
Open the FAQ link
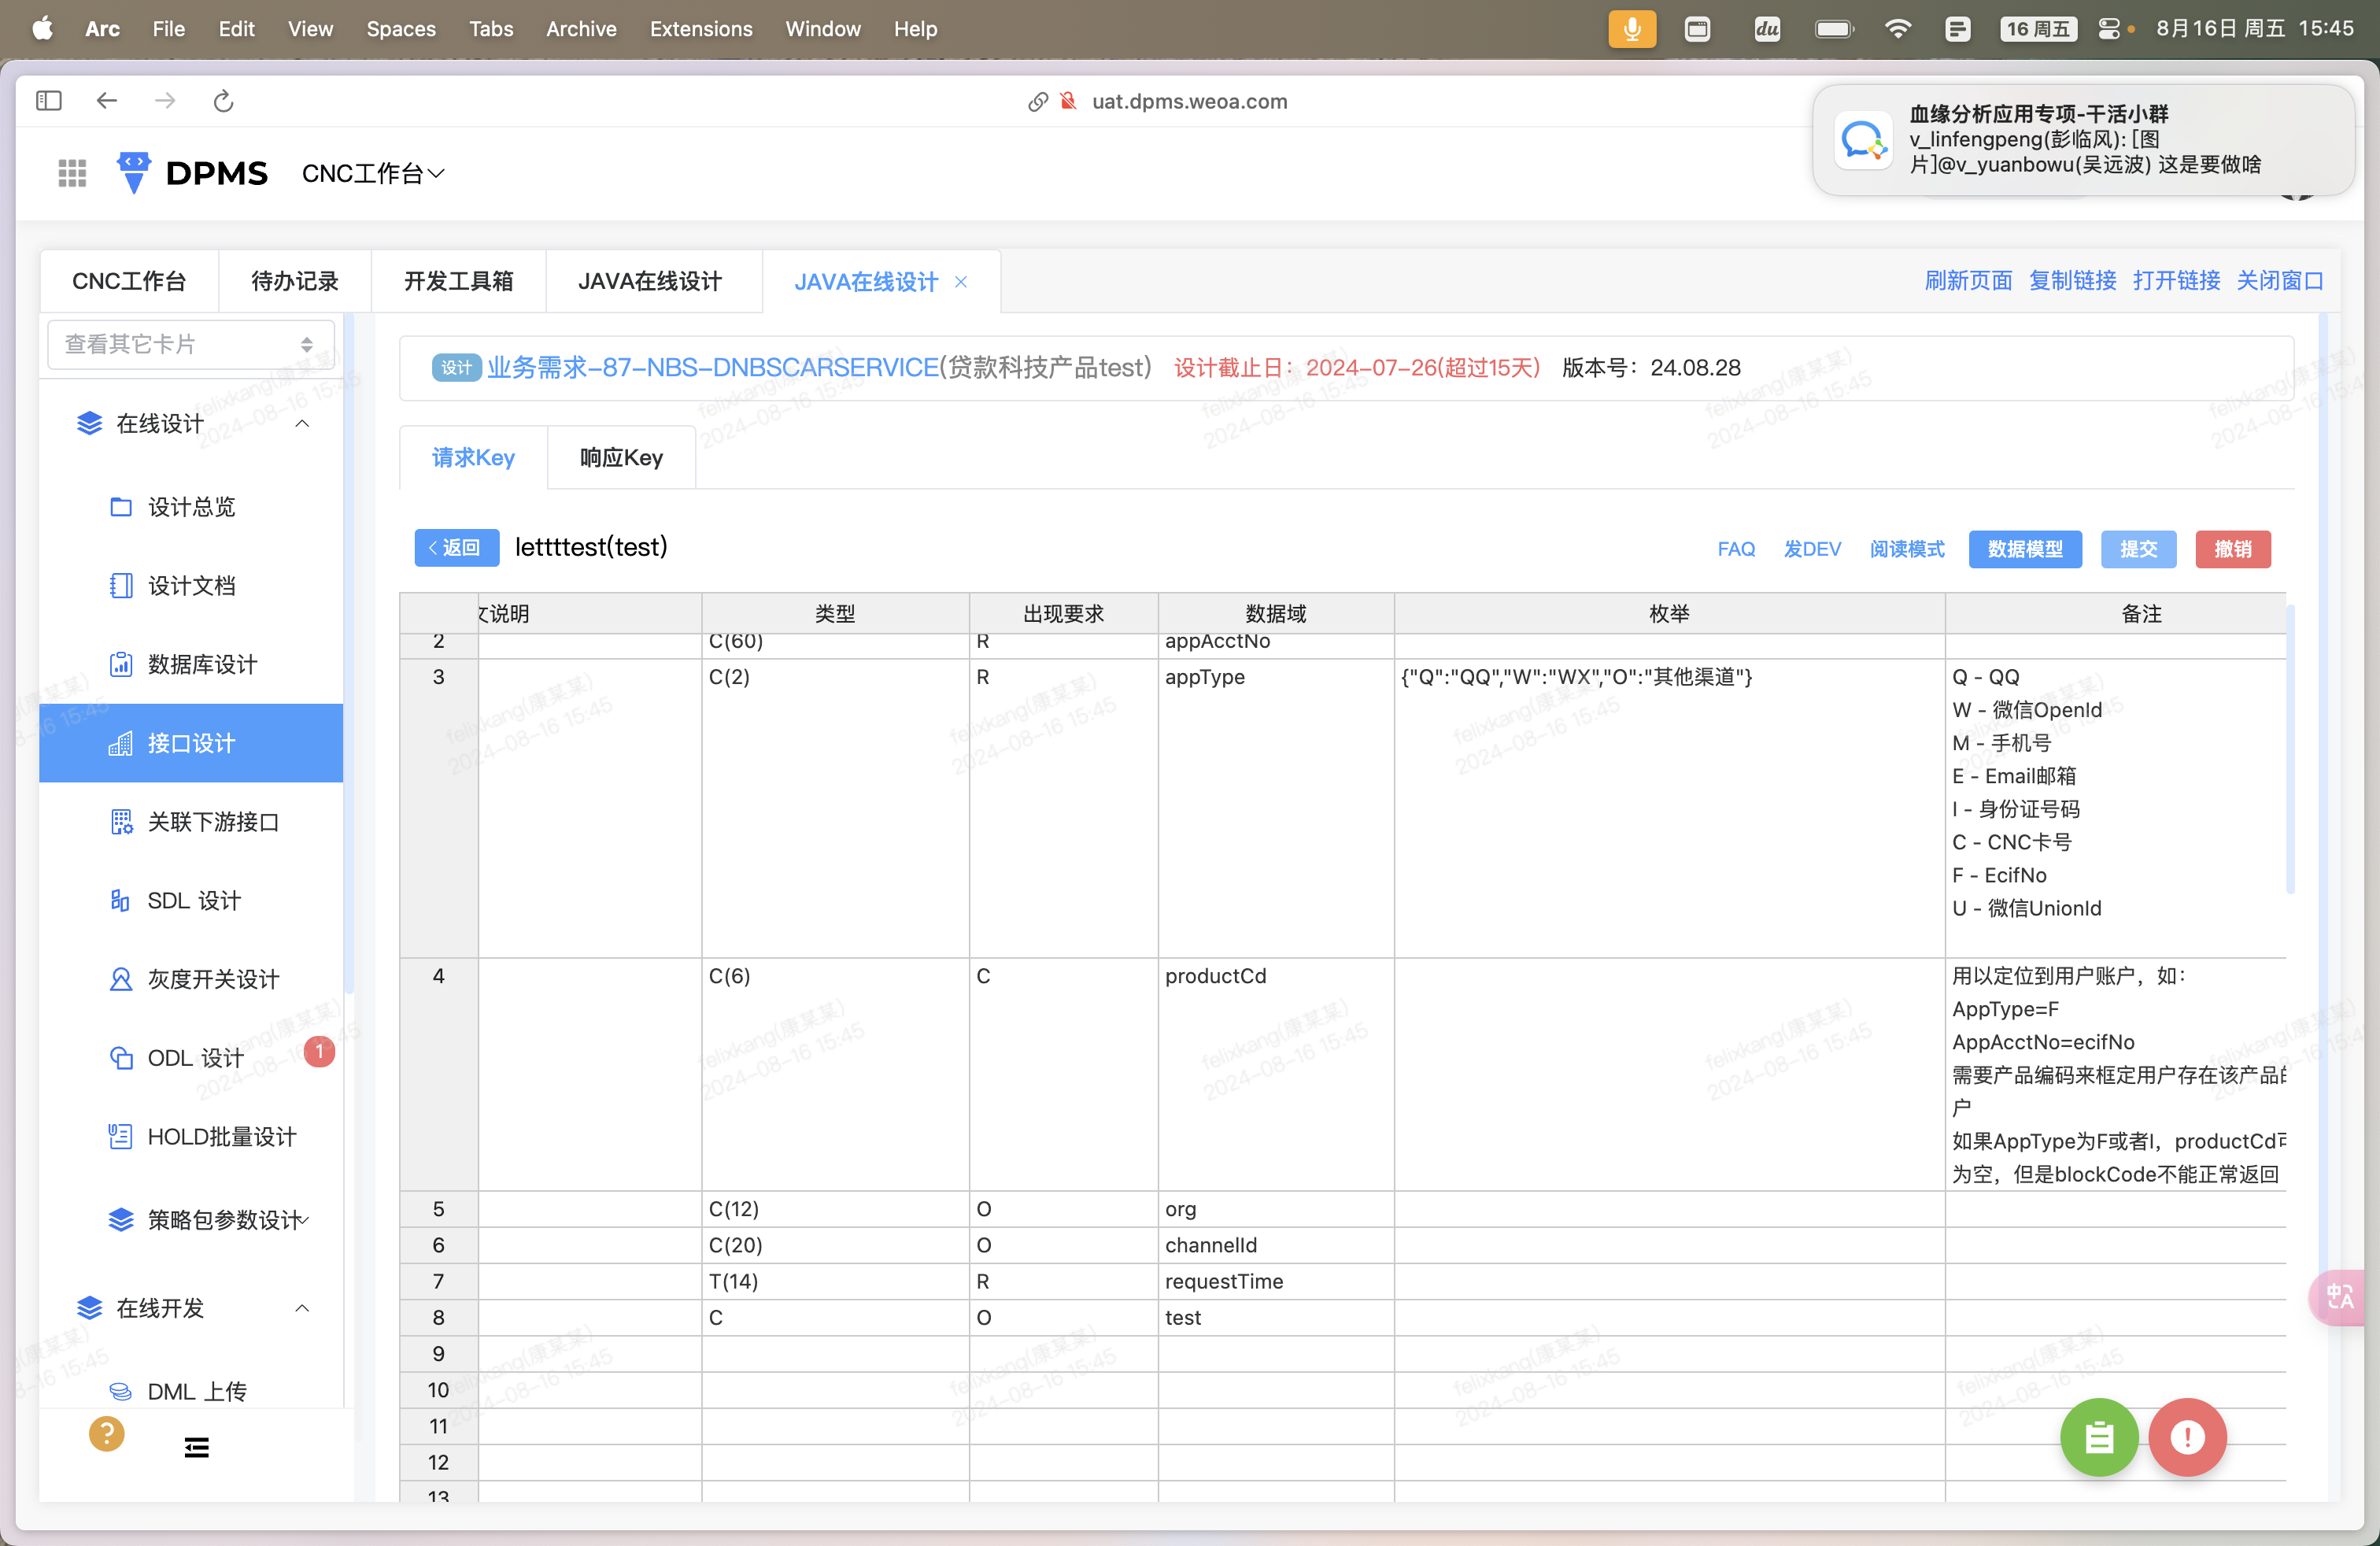point(1736,549)
